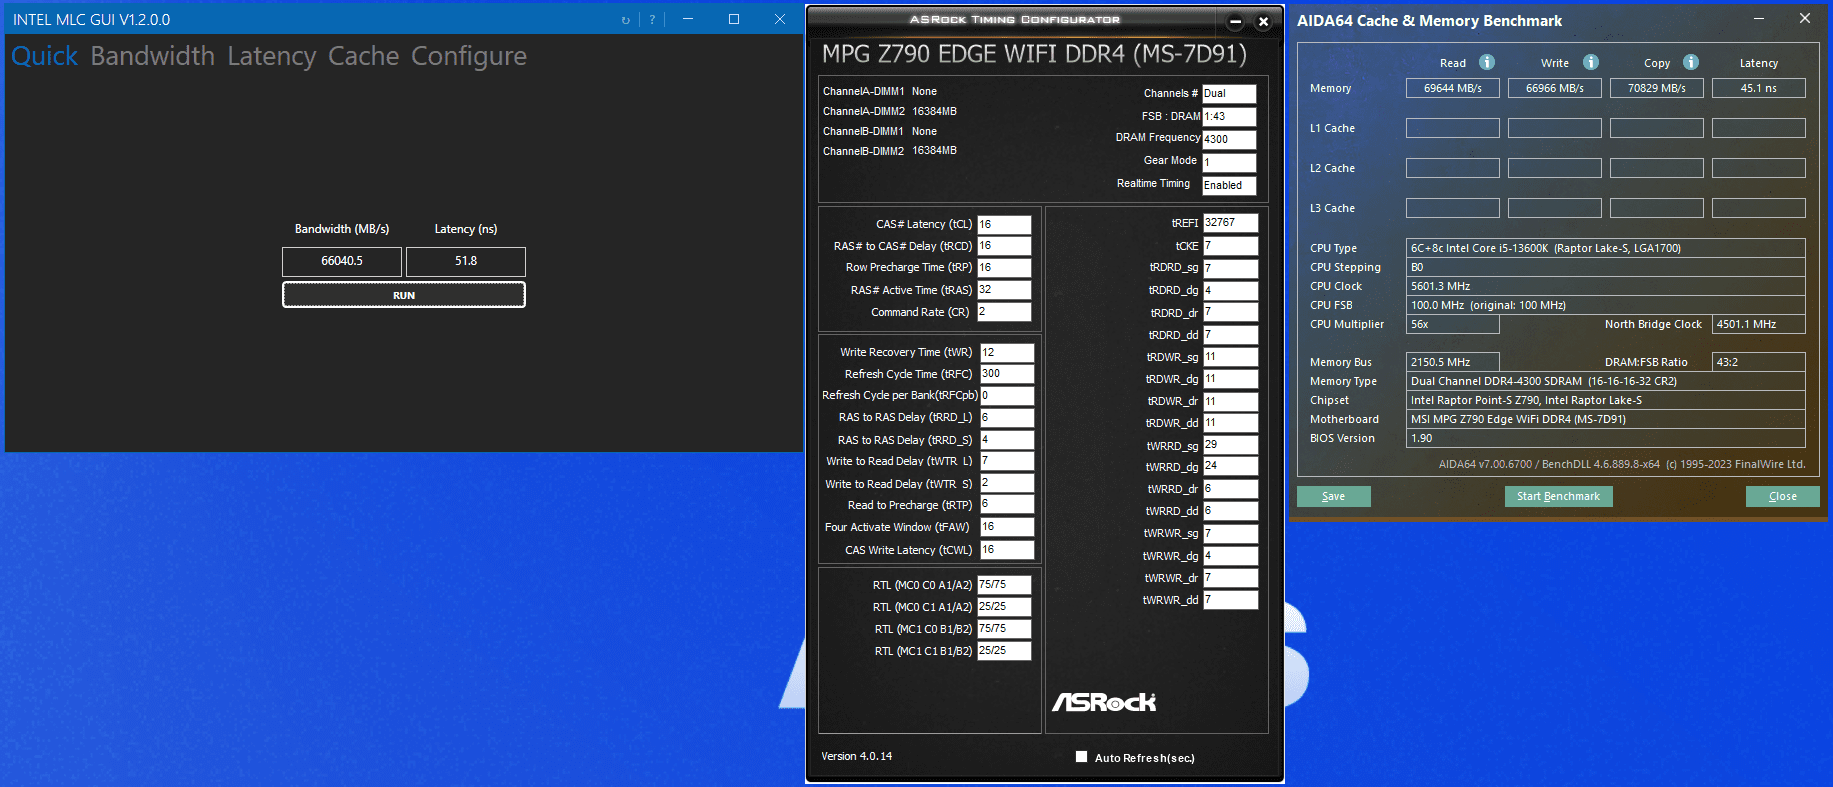Click the RTL (MC0 C0 A1/A2) field
This screenshot has width=1833, height=787.
click(1004, 585)
